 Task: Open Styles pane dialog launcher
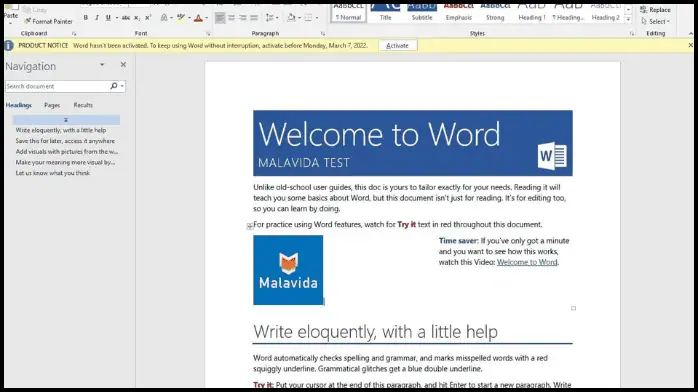632,34
